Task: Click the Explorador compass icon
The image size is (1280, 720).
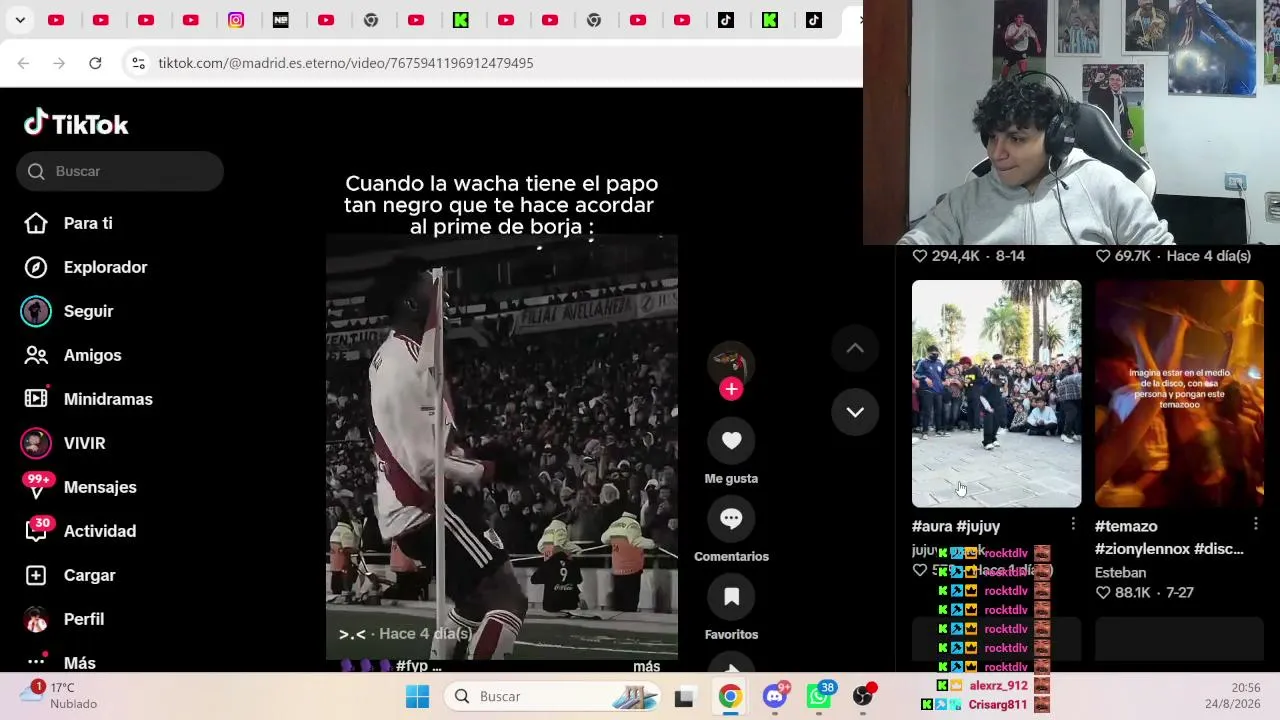Action: click(36, 267)
